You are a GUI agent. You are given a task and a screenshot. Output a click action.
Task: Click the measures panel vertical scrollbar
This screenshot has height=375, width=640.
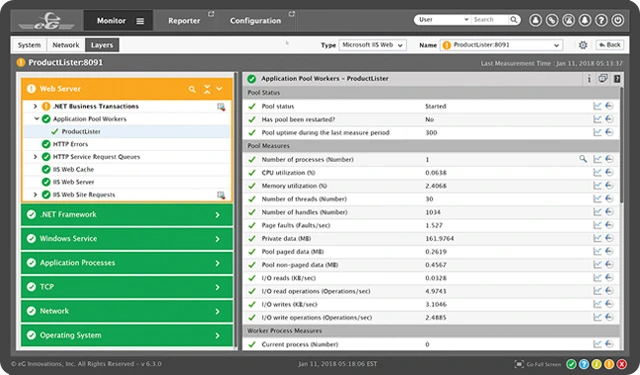point(621,145)
